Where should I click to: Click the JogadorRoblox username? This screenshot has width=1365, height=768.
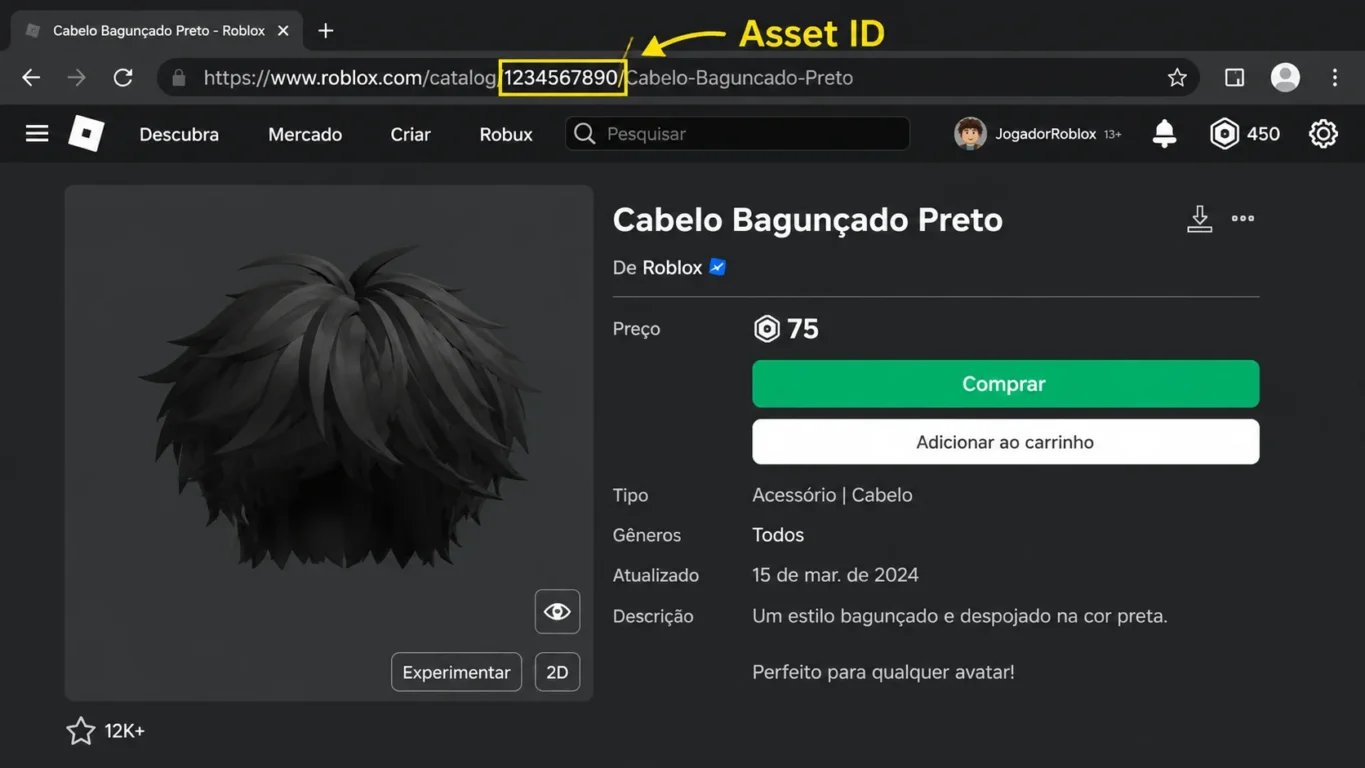click(x=1045, y=134)
